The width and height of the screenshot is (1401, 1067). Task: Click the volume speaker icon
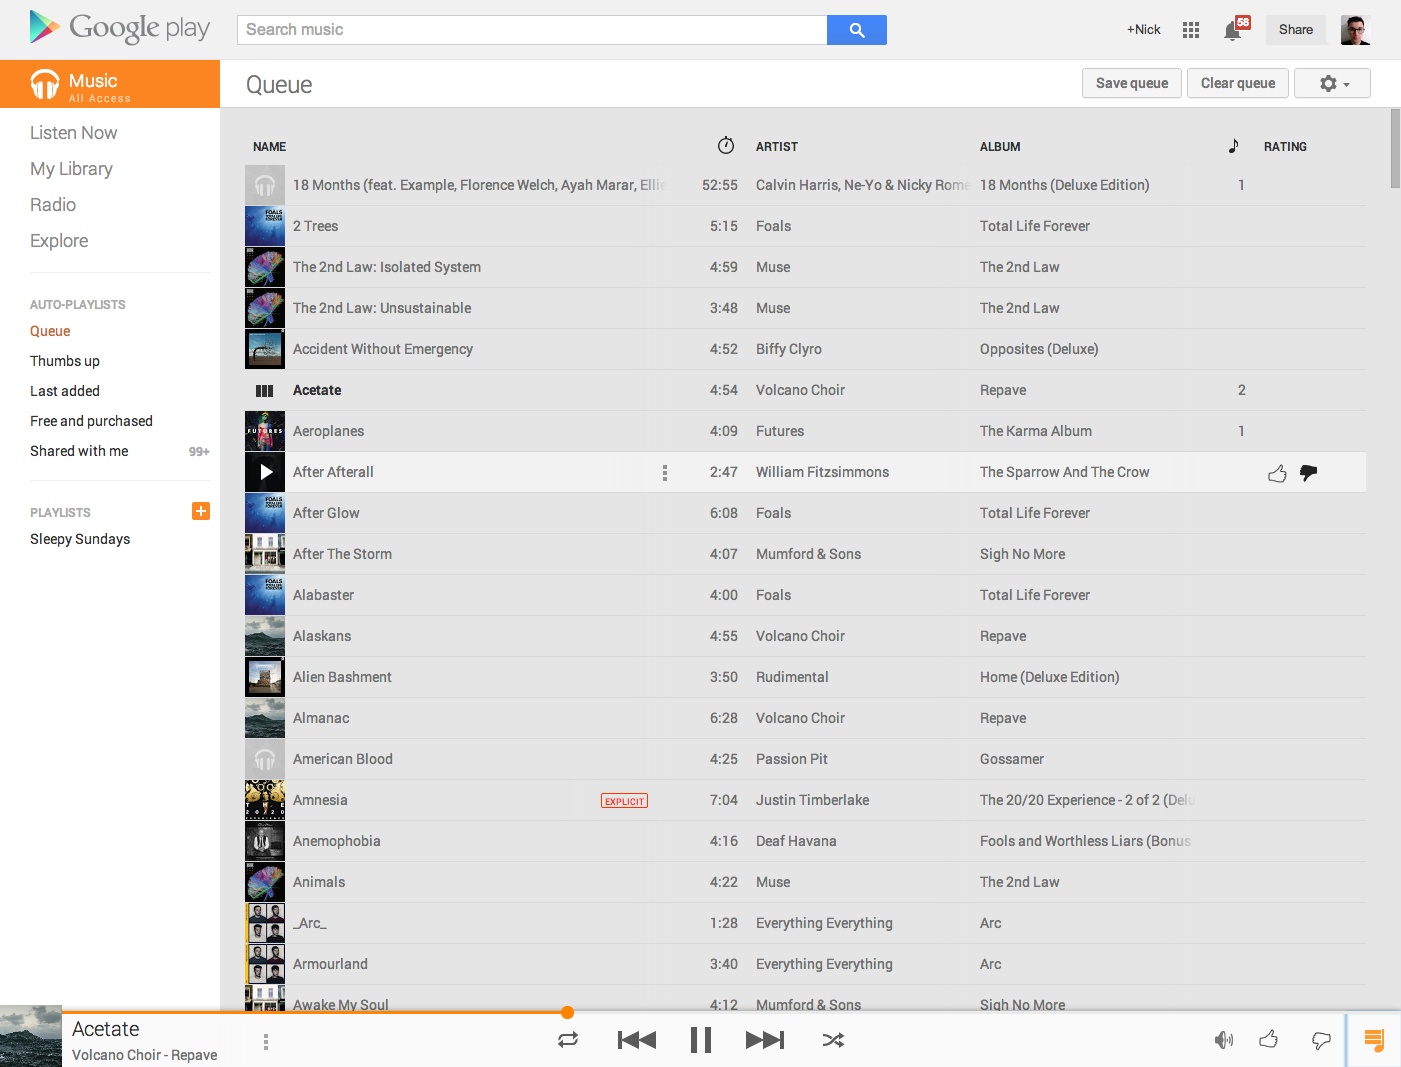1224,1040
